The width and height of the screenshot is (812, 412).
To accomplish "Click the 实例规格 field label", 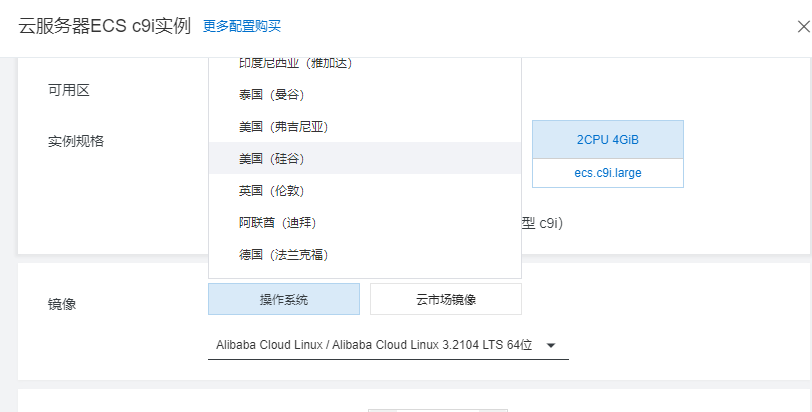I will pos(76,141).
